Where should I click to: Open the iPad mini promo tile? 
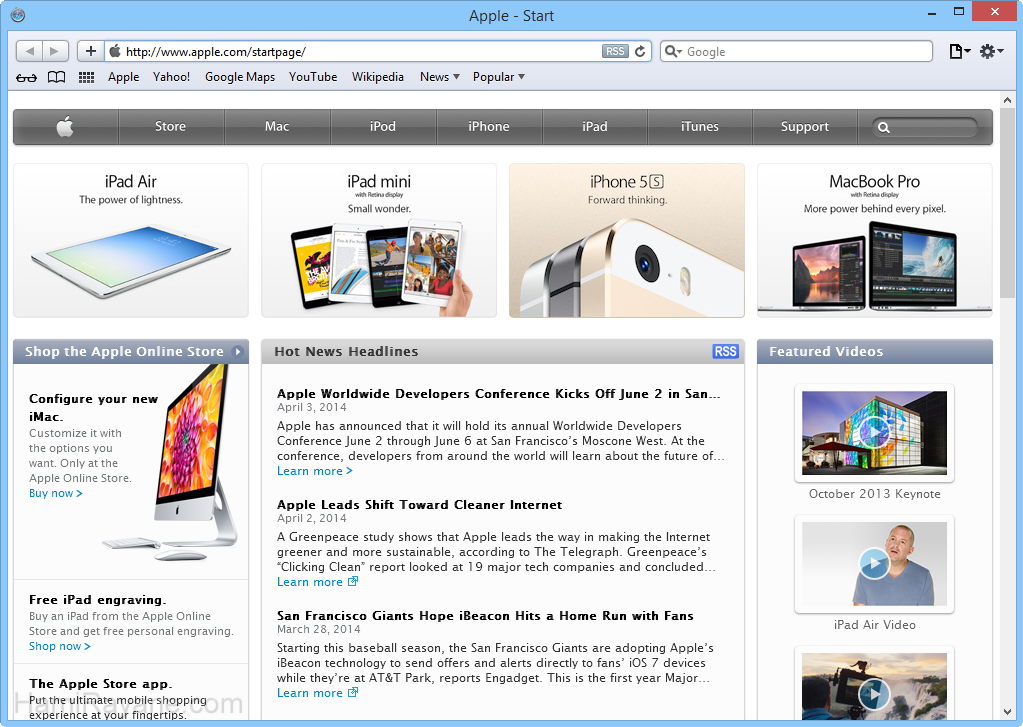click(x=379, y=240)
